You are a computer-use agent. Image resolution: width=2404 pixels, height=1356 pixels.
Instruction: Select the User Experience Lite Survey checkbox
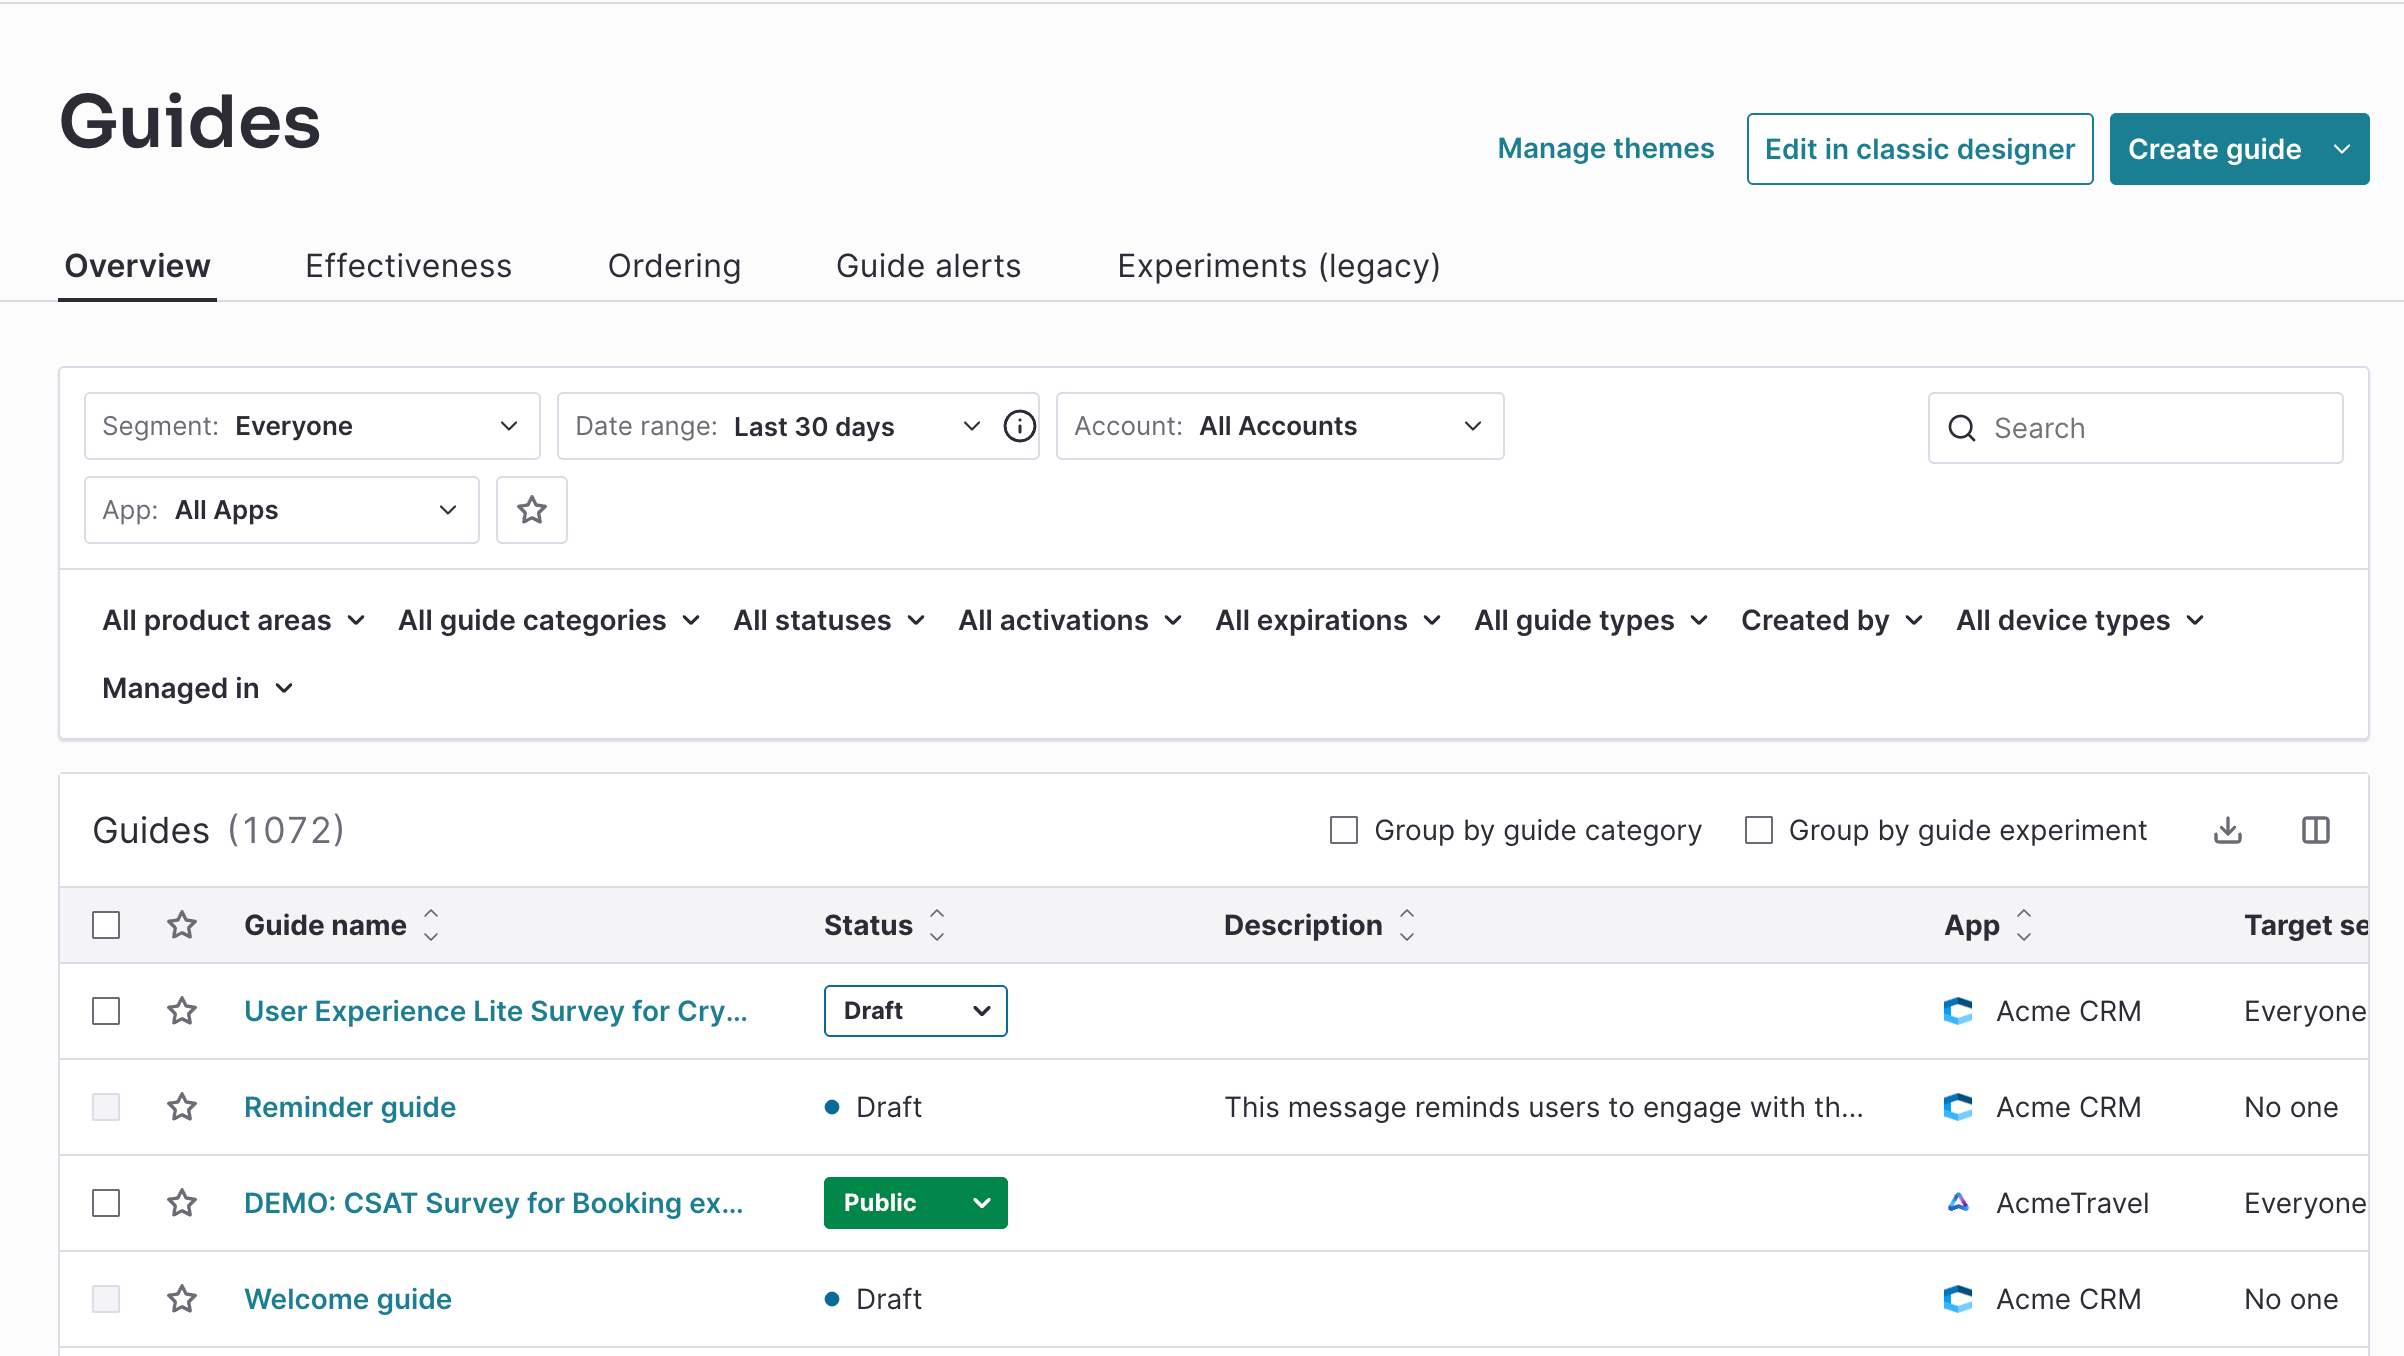(106, 1011)
